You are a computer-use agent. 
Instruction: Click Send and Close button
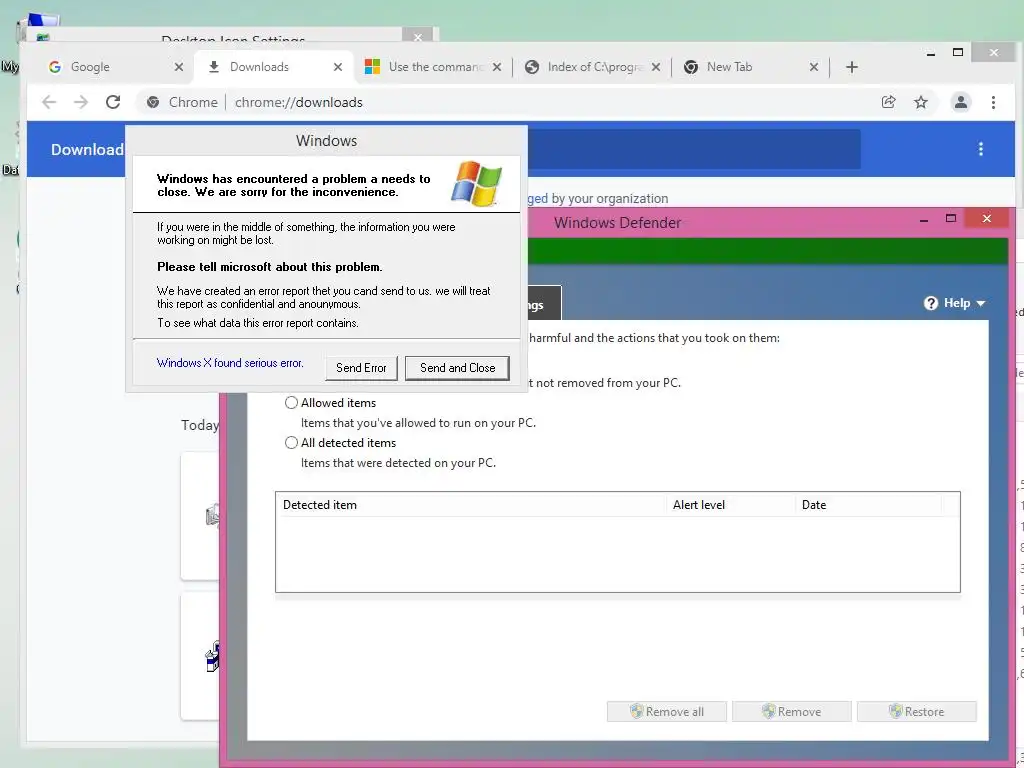point(457,368)
